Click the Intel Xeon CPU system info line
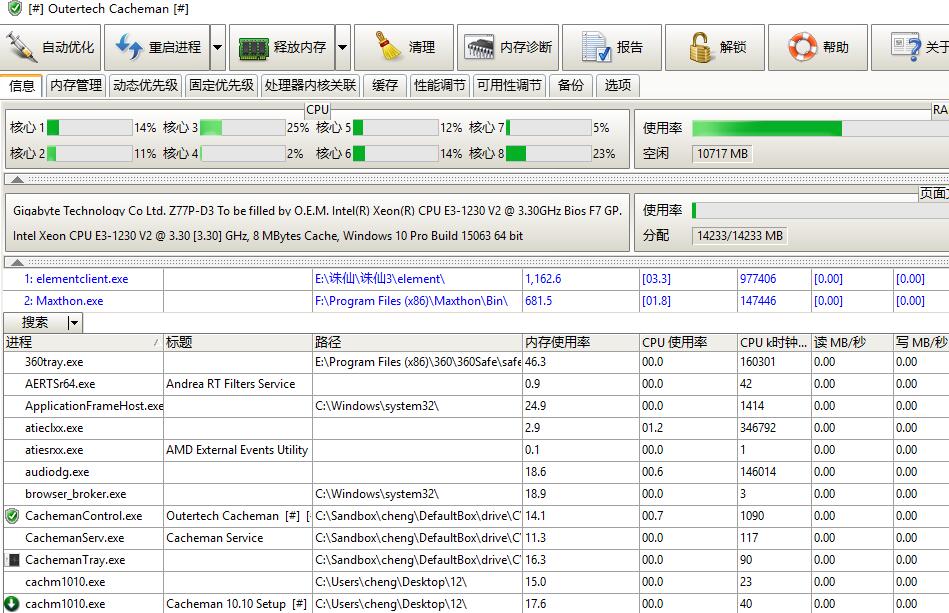This screenshot has width=949, height=613. [x=268, y=236]
